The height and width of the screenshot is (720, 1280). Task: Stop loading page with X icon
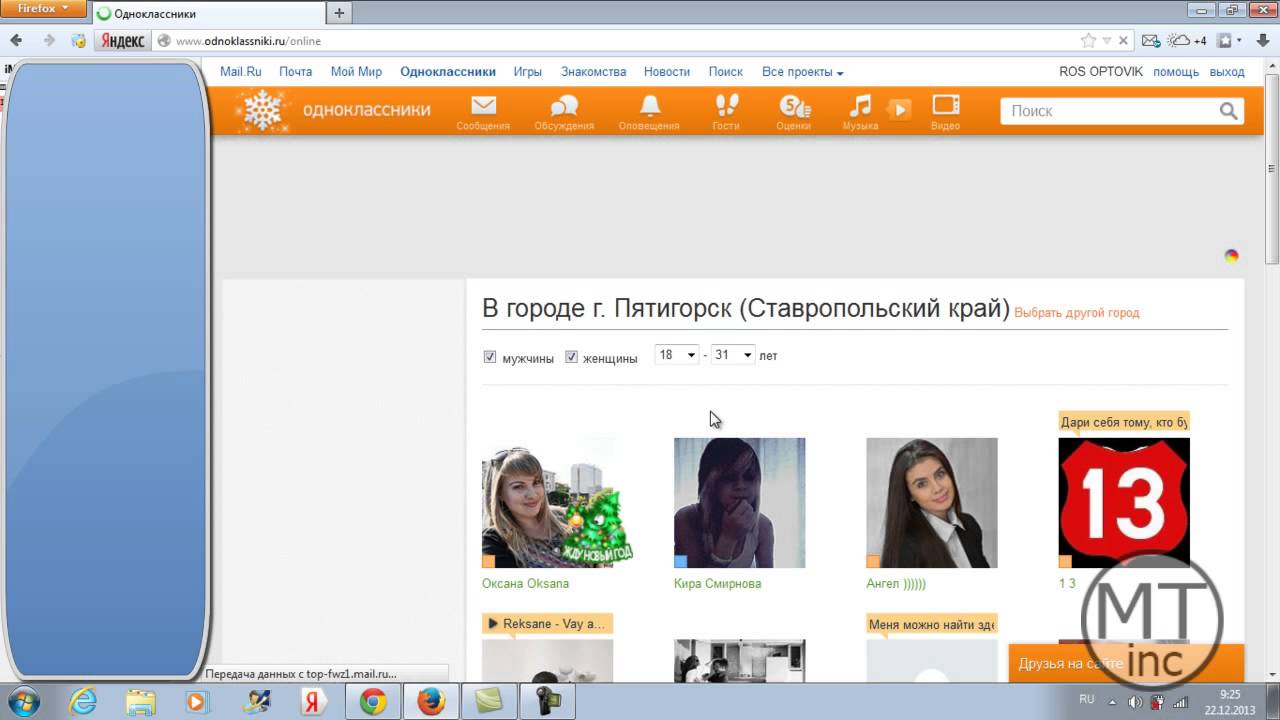tap(1123, 41)
